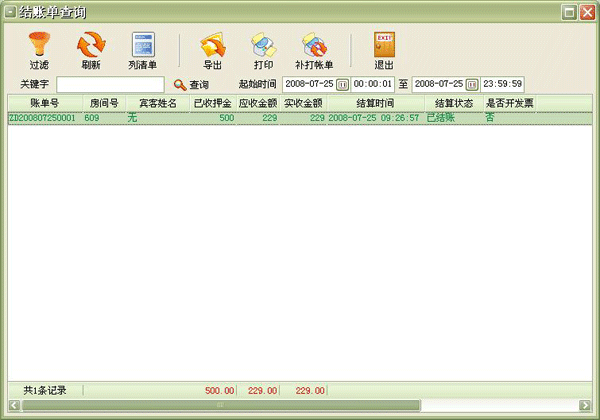600x420 pixels.
Task: Click the 结算状态 column header
Action: click(x=453, y=103)
